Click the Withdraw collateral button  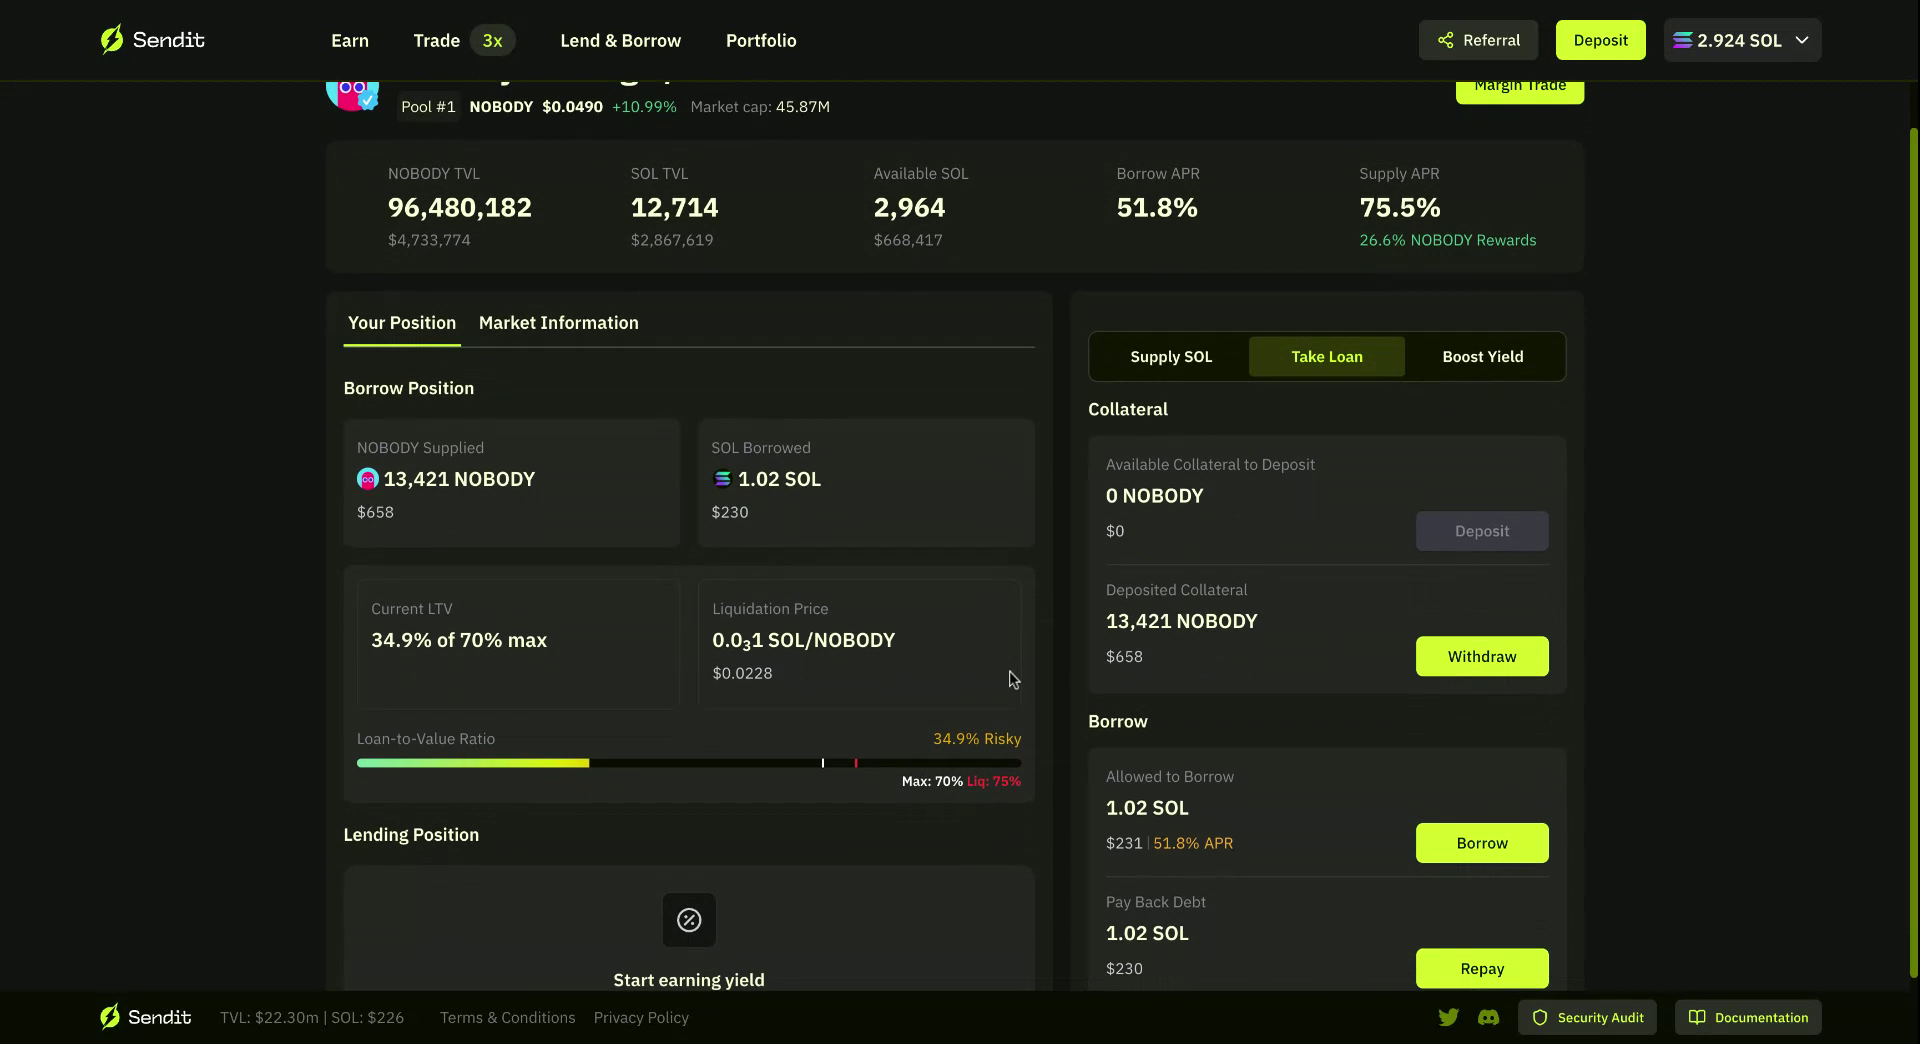pyautogui.click(x=1481, y=657)
